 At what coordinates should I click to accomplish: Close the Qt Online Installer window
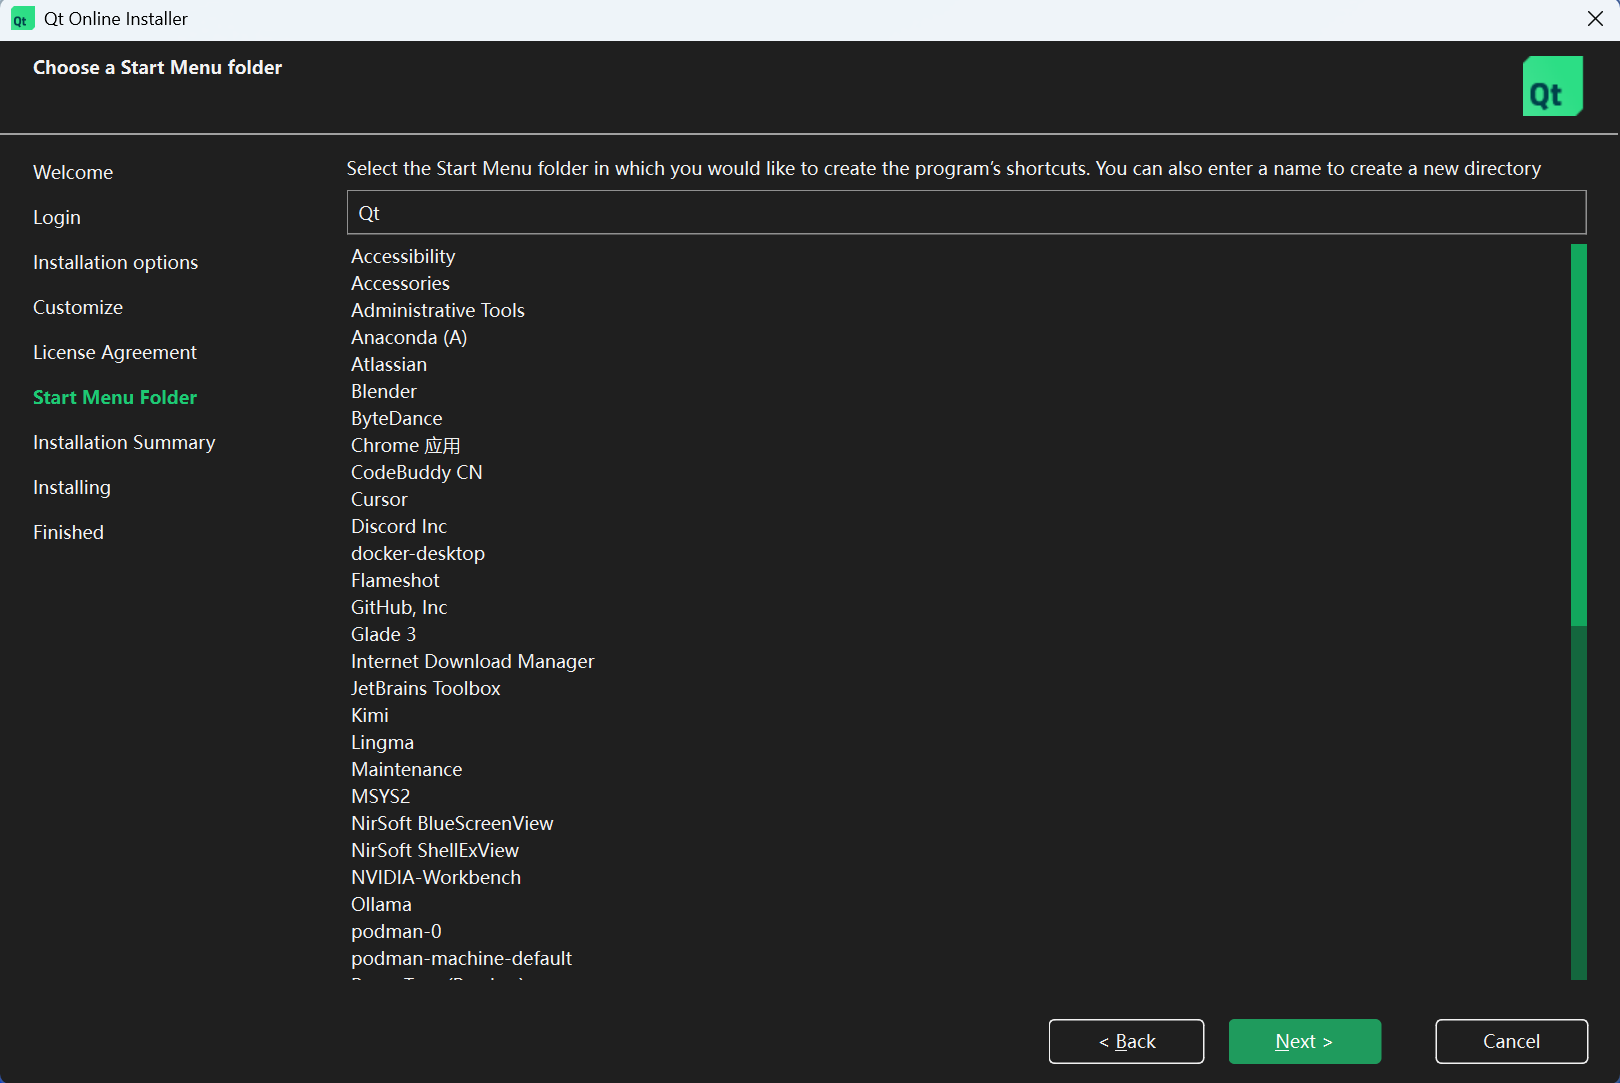[x=1595, y=19]
